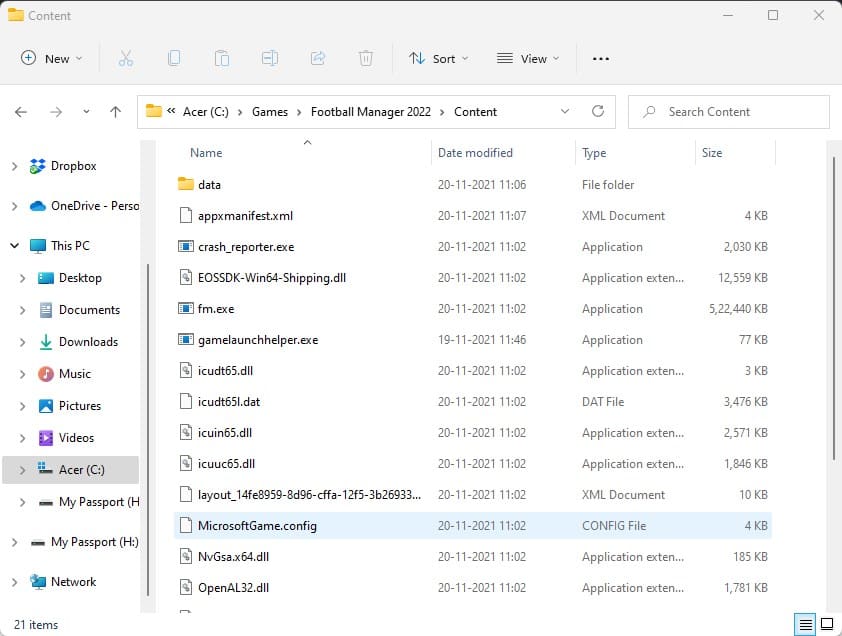Click the gamelaunchhelper.exe file icon
The image size is (842, 636).
pos(186,339)
